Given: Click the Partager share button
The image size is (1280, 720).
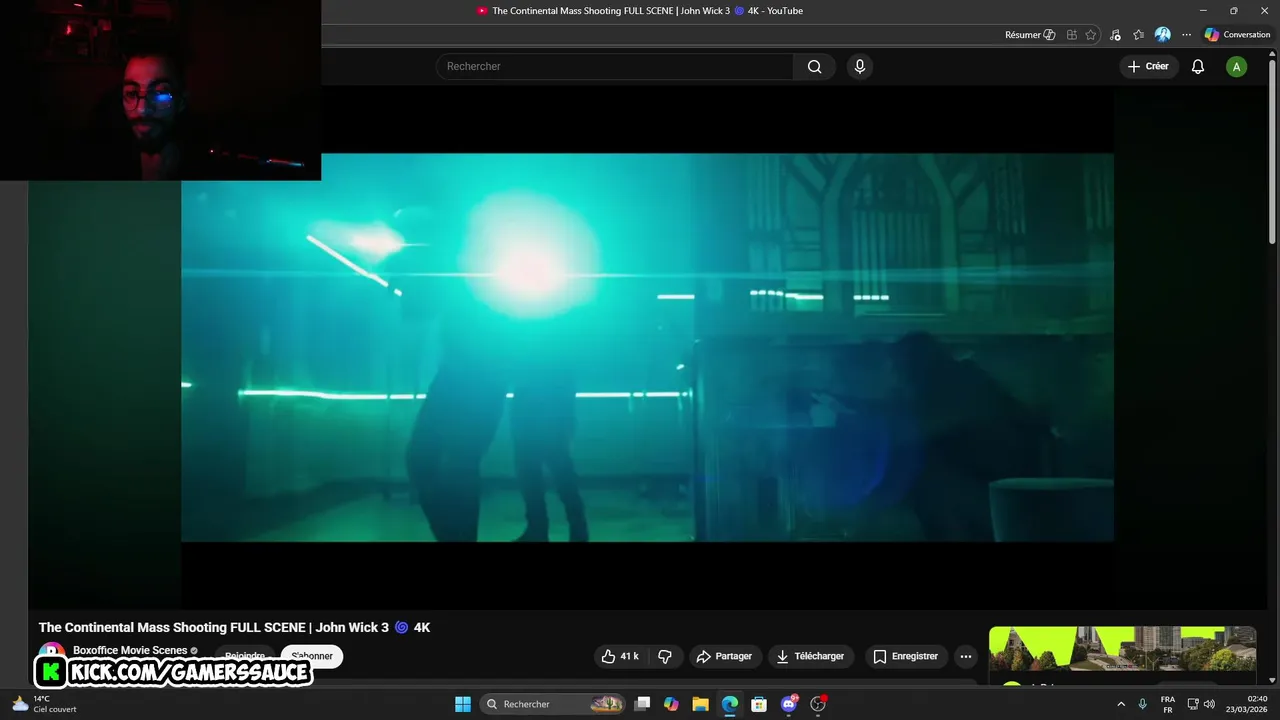Looking at the screenshot, I should [x=725, y=656].
